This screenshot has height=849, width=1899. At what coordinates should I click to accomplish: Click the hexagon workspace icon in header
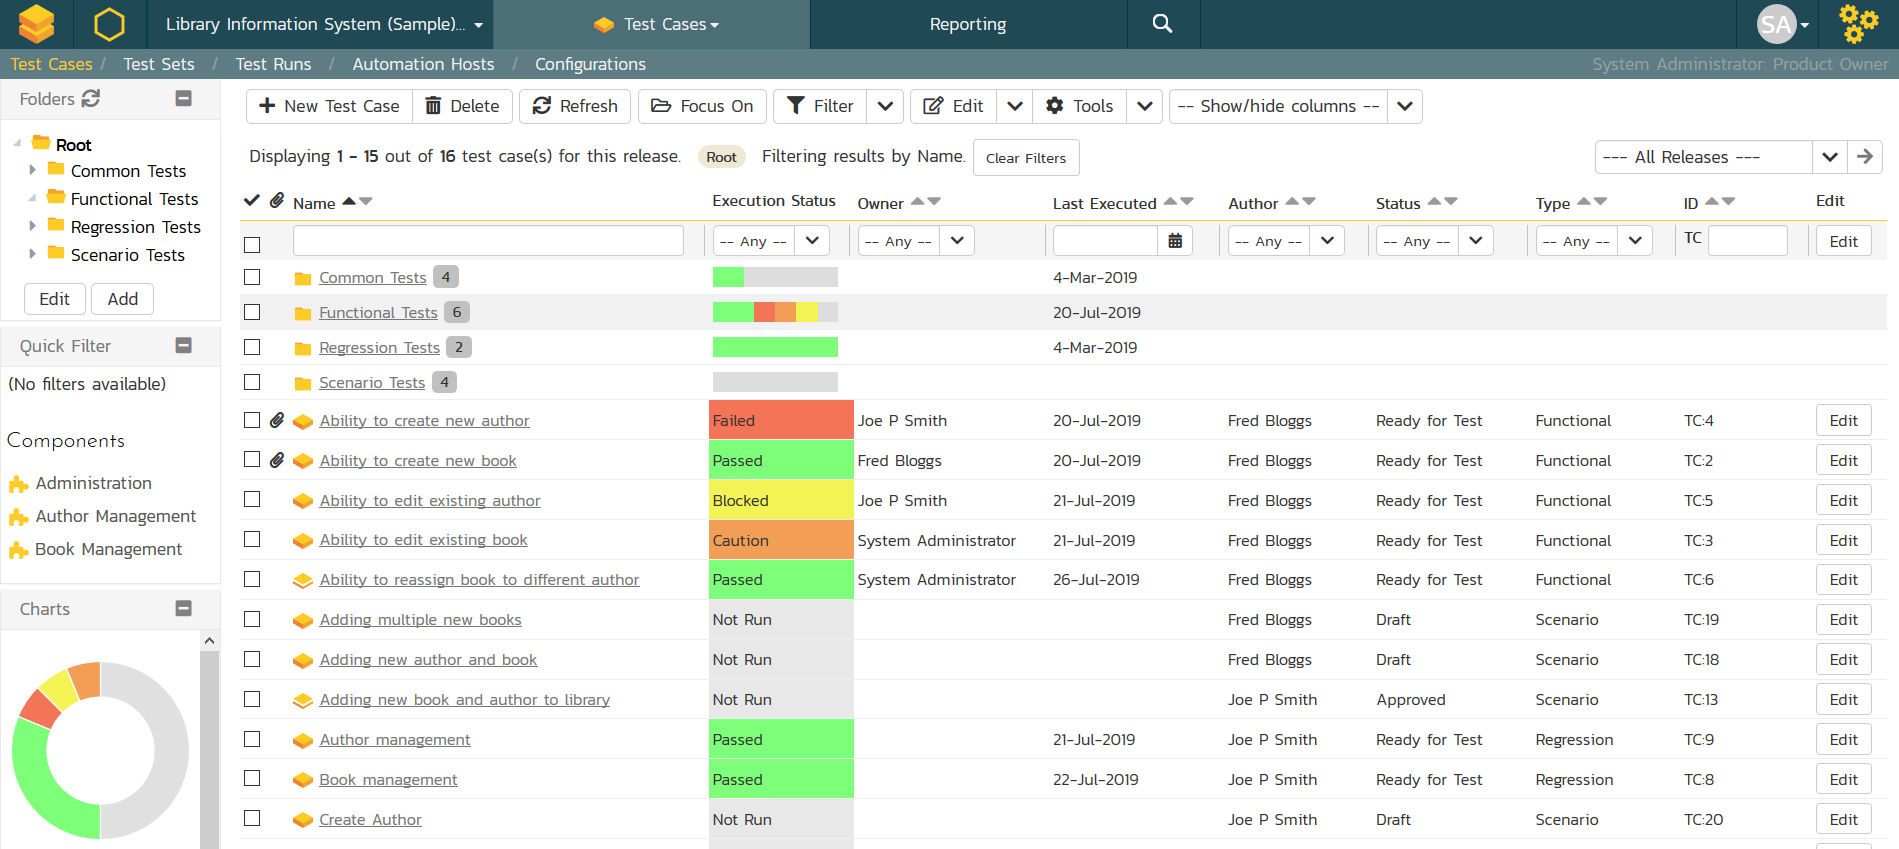click(x=109, y=24)
